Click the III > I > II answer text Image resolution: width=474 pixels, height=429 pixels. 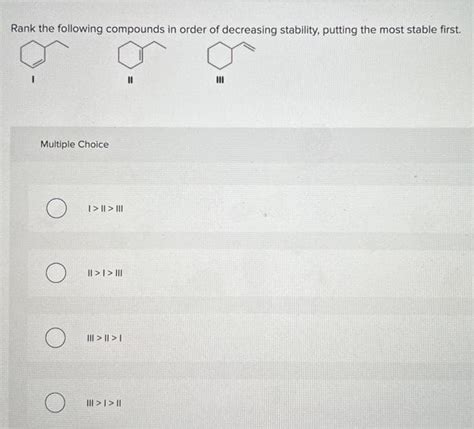[x=104, y=403]
